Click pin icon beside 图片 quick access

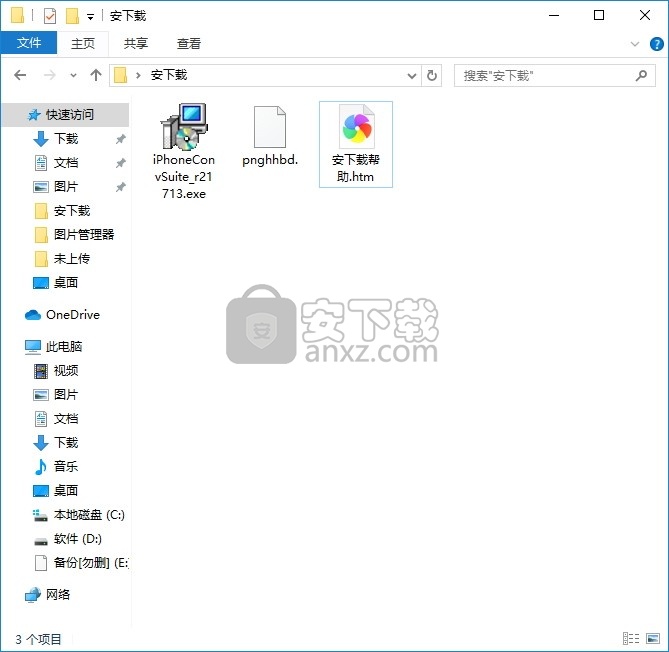(x=121, y=187)
